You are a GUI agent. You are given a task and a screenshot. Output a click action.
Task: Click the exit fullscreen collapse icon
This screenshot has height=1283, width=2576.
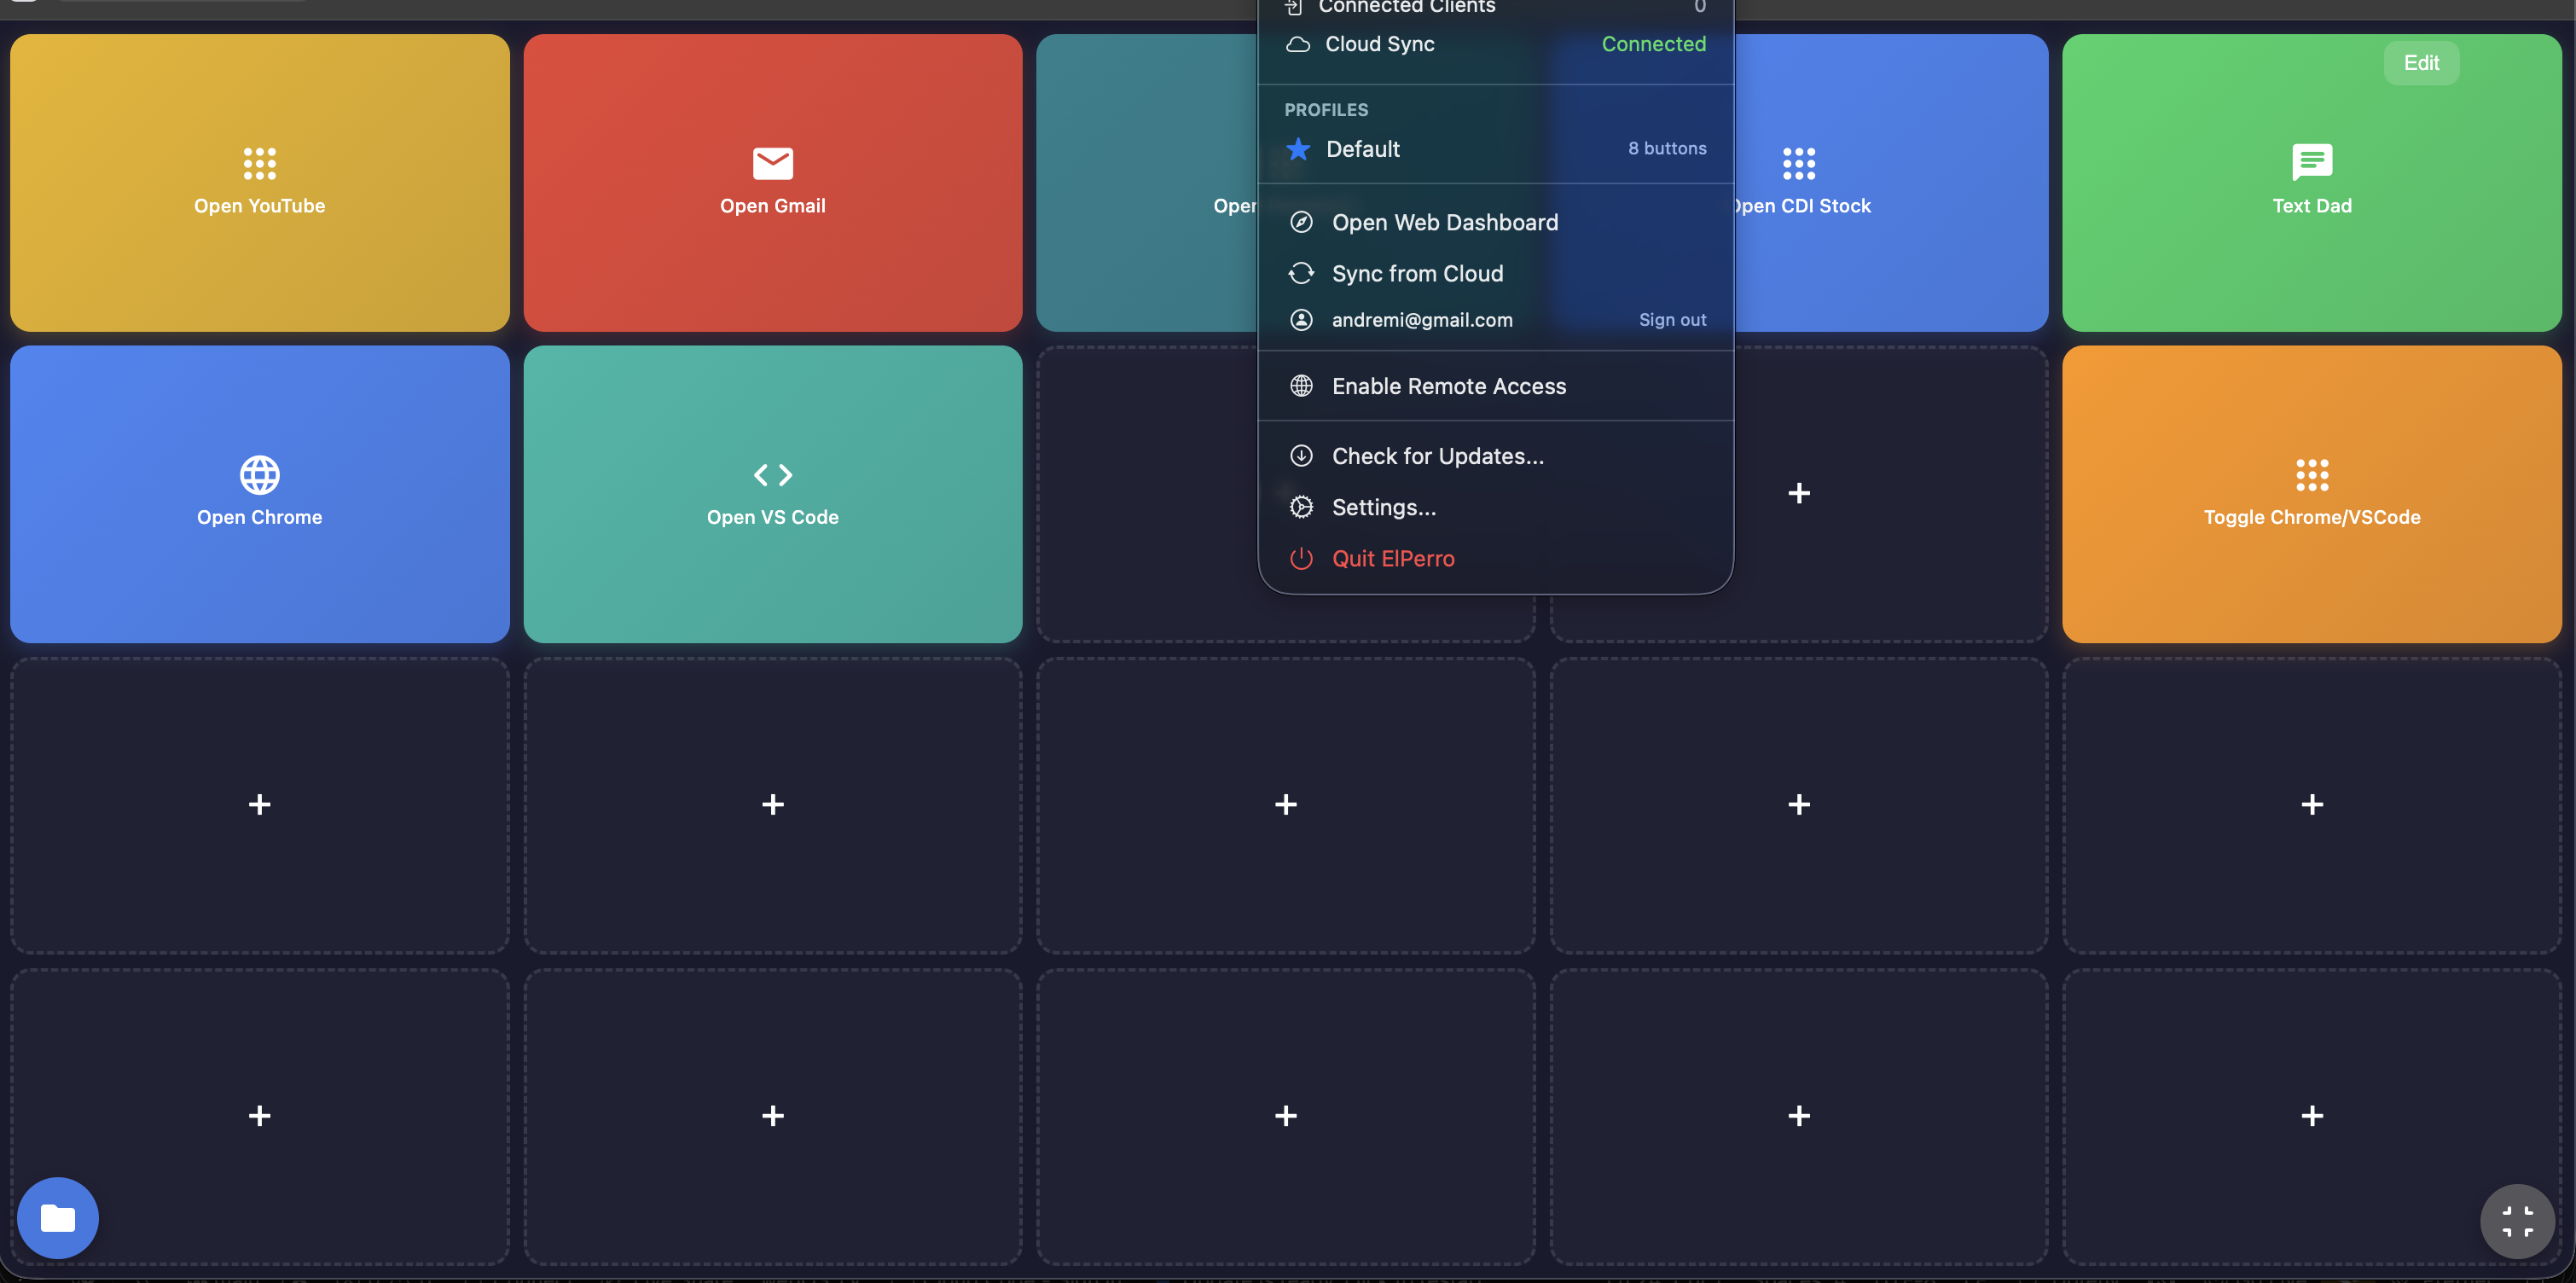[2516, 1220]
